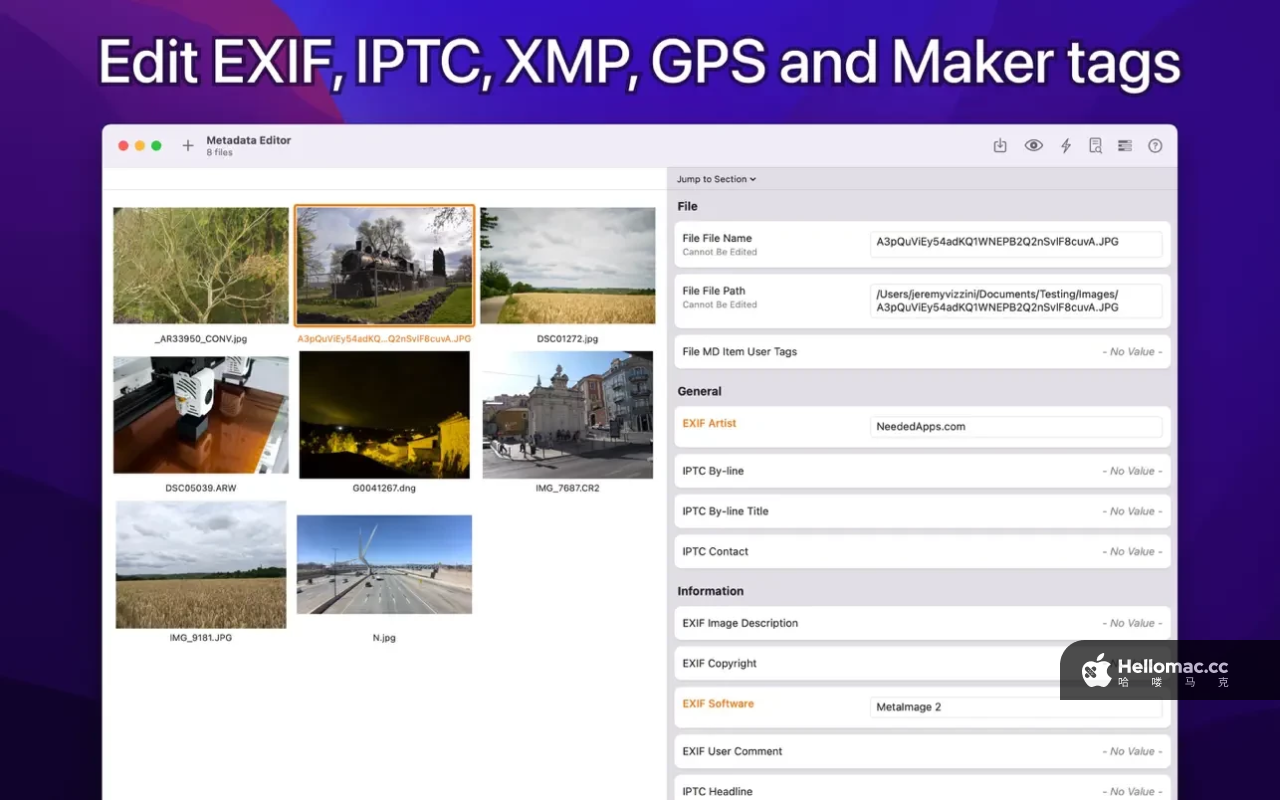This screenshot has width=1280, height=800.
Task: Click the DSC05039.ARW file name label
Action: [x=201, y=488]
